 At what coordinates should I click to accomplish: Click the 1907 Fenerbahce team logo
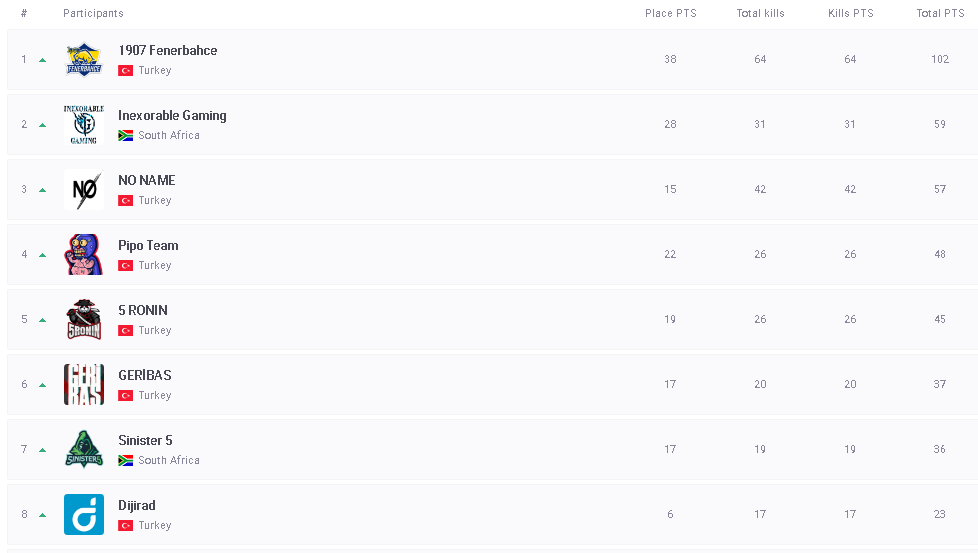[84, 60]
